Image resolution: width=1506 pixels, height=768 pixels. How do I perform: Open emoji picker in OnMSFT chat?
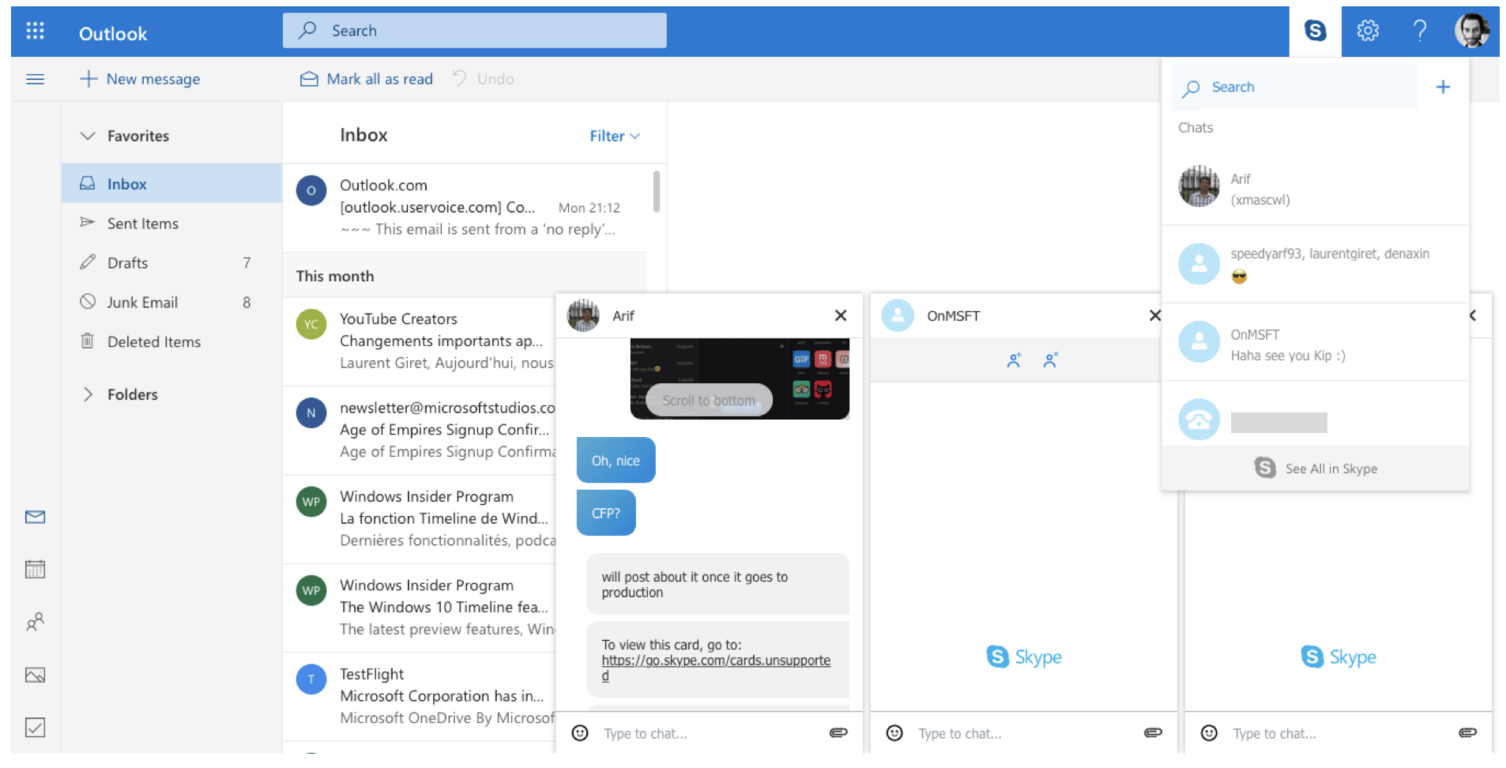895,733
